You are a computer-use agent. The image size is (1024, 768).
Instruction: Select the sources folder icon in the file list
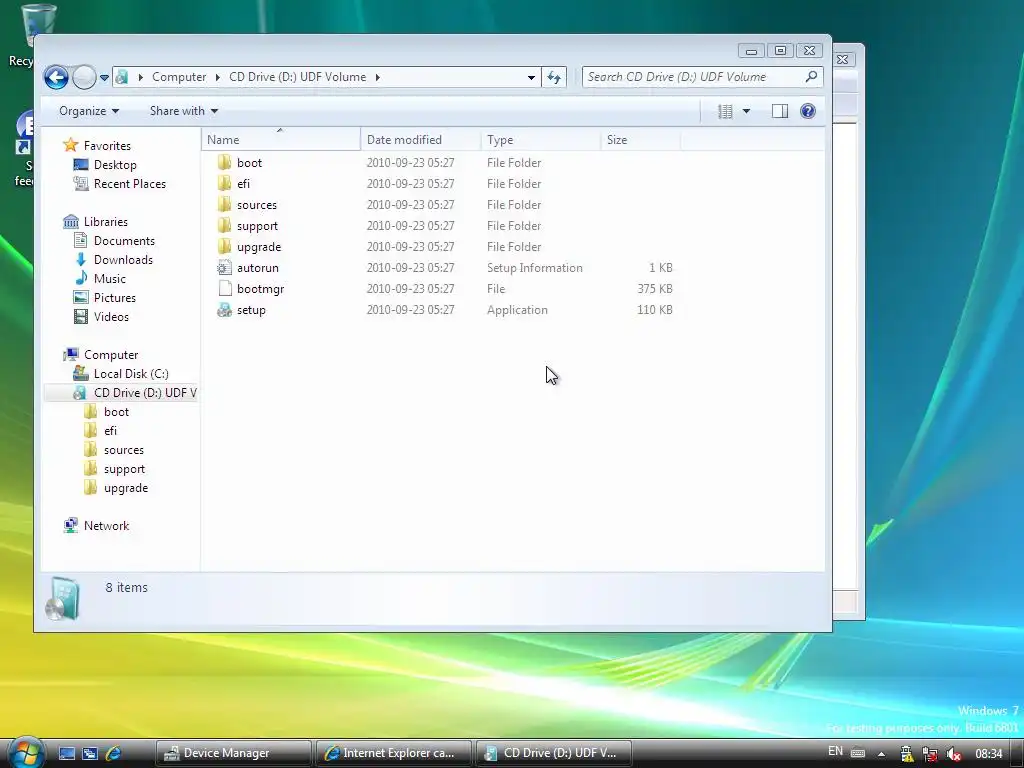point(225,204)
